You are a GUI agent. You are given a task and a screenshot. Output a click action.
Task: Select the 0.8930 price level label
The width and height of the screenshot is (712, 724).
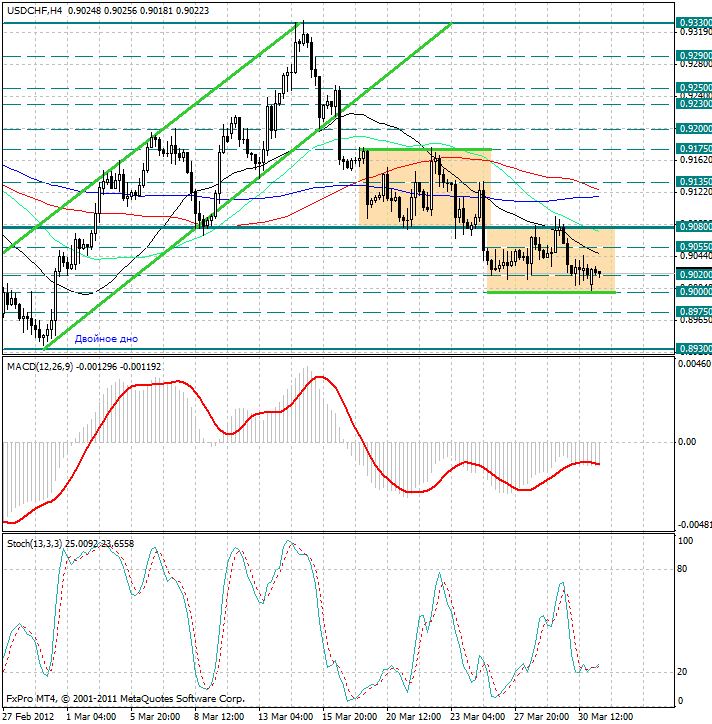694,349
